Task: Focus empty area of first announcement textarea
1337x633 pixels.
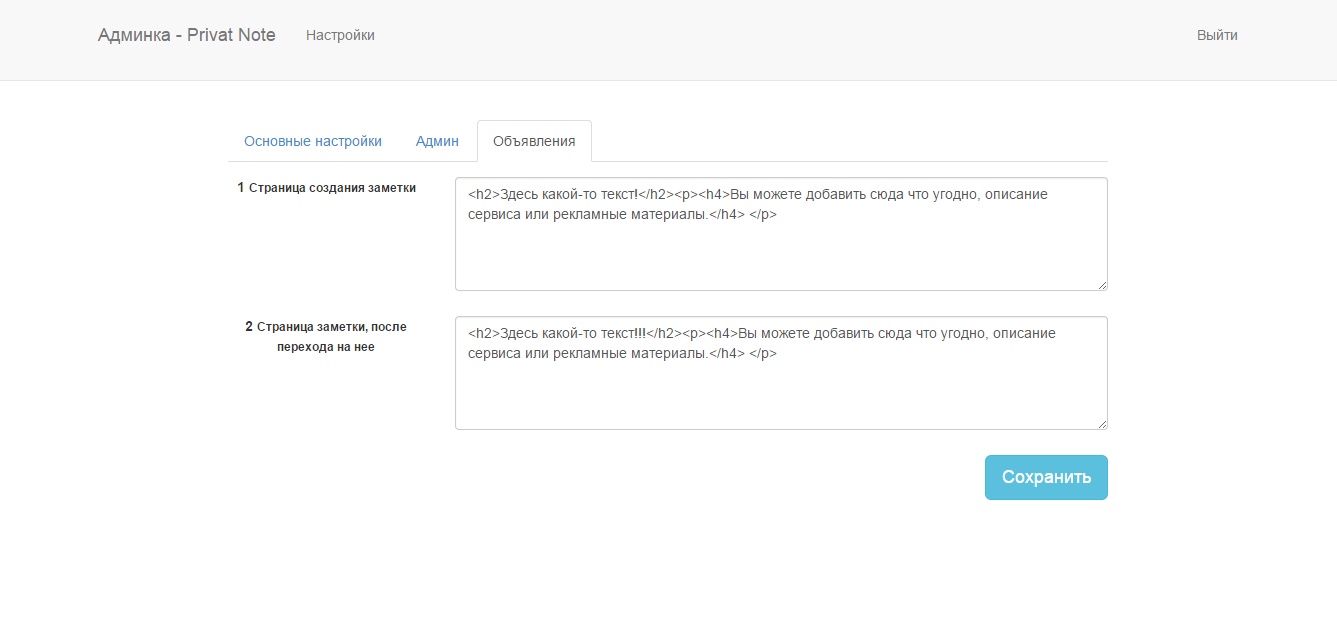Action: pos(780,259)
